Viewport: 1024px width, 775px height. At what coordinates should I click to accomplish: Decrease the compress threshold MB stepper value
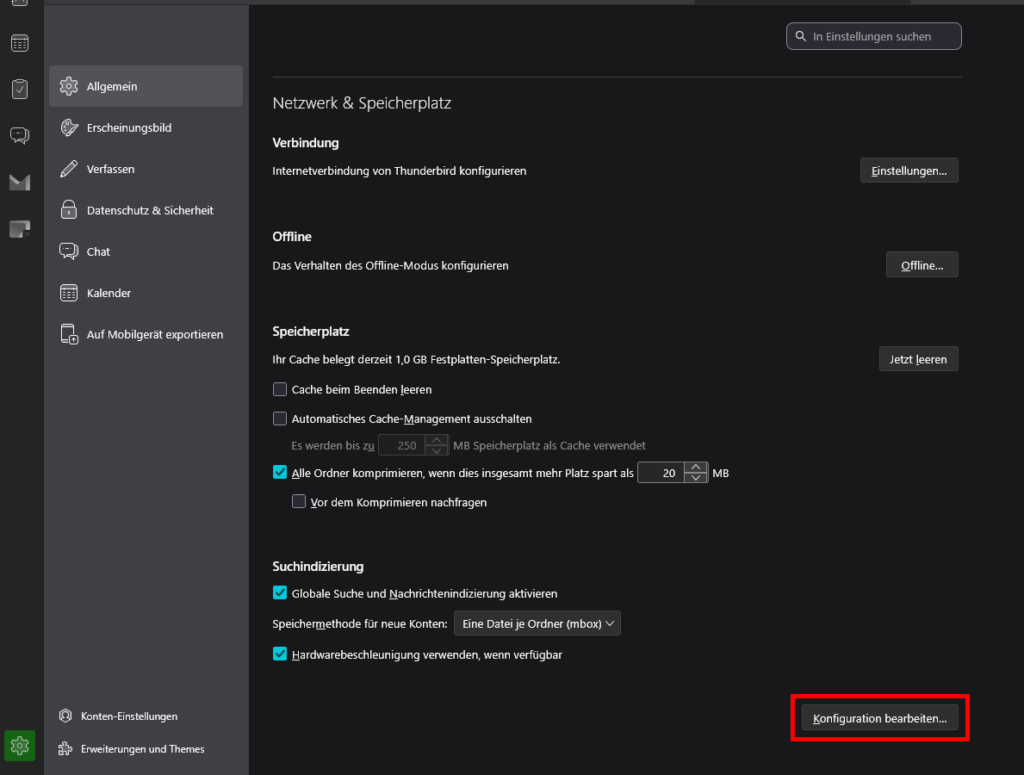pyautogui.click(x=696, y=478)
